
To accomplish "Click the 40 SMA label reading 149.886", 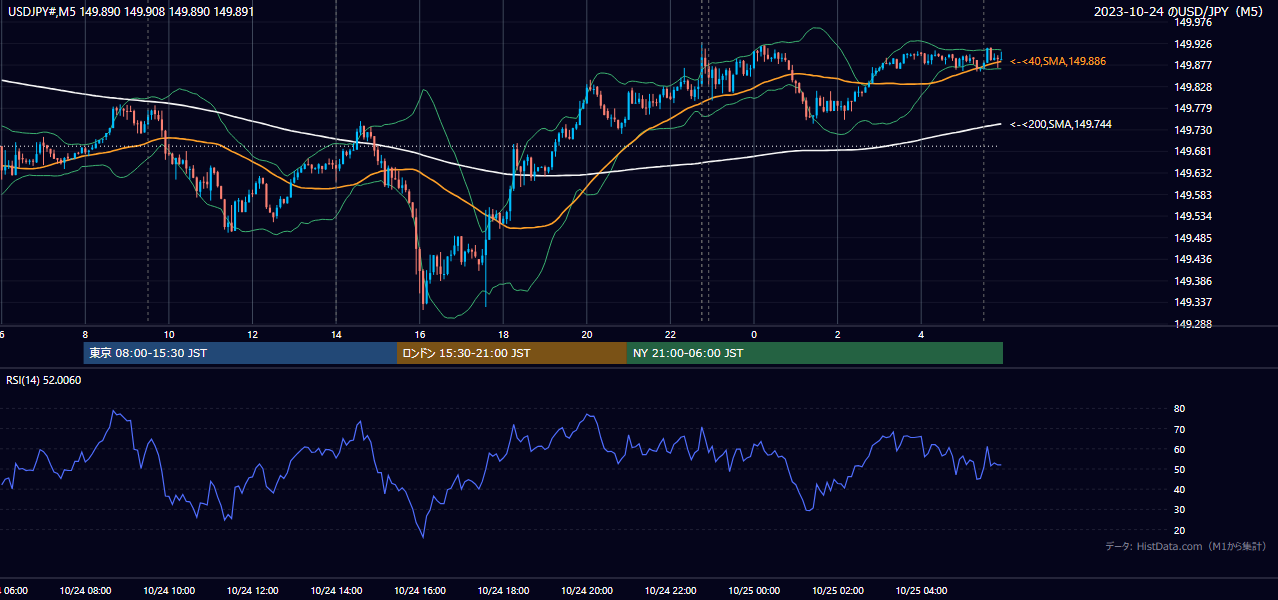I will pos(1058,61).
